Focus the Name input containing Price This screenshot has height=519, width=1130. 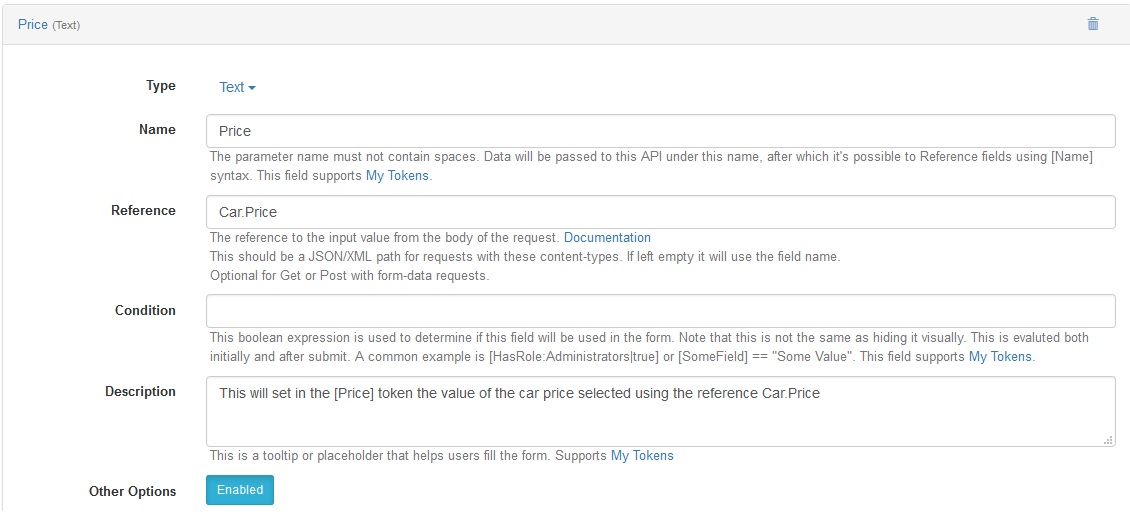[661, 131]
